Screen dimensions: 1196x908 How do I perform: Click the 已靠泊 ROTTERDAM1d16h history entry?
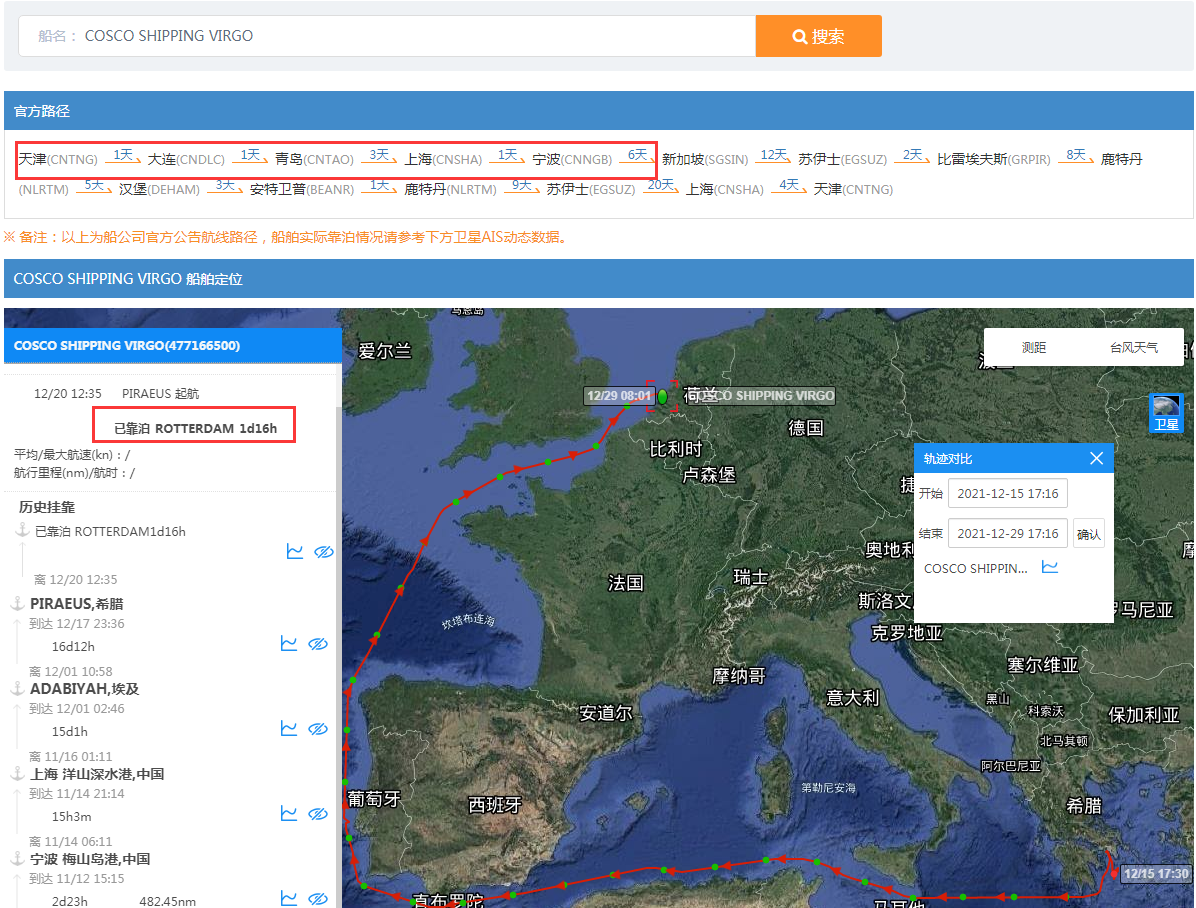coord(111,531)
